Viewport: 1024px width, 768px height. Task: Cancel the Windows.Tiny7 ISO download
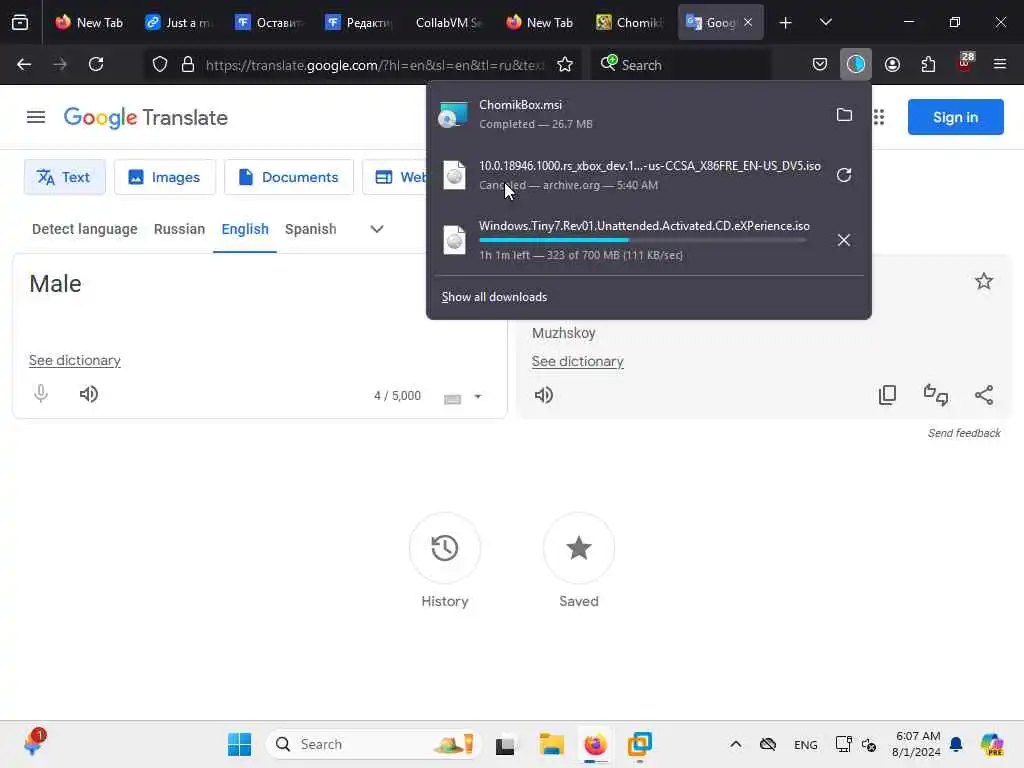844,240
